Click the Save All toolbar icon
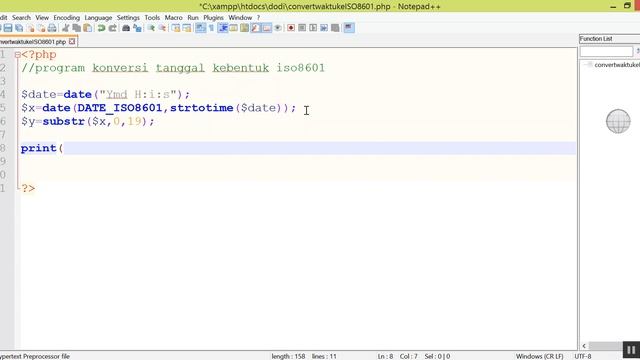 click(x=19, y=28)
